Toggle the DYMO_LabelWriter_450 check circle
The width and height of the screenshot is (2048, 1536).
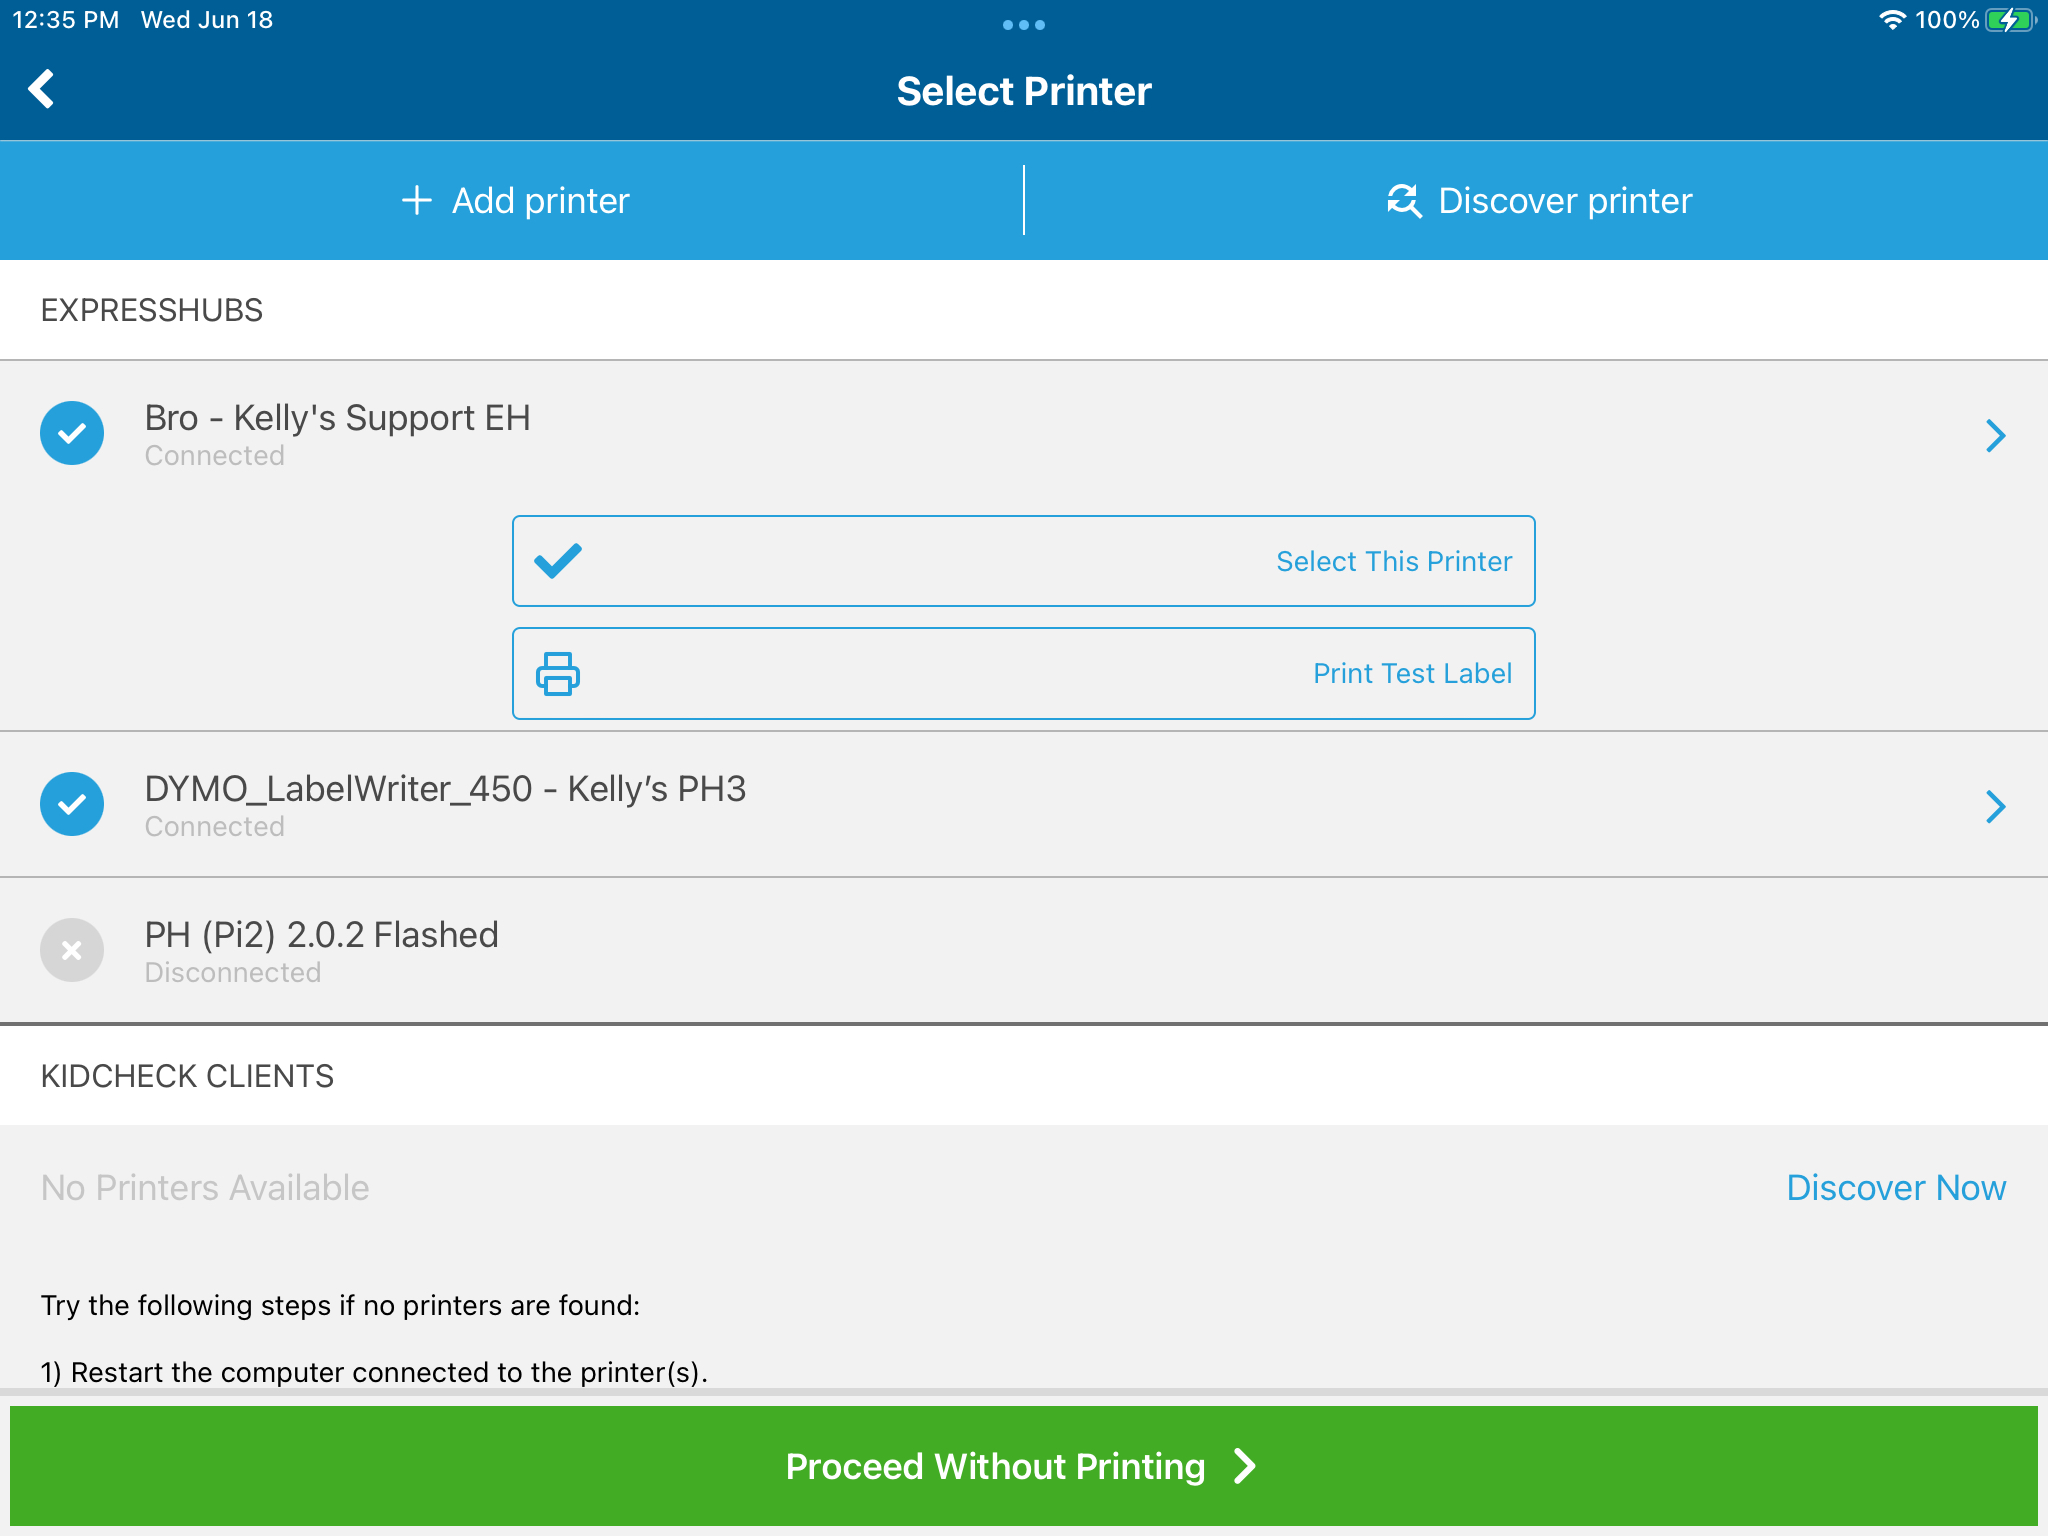72,804
